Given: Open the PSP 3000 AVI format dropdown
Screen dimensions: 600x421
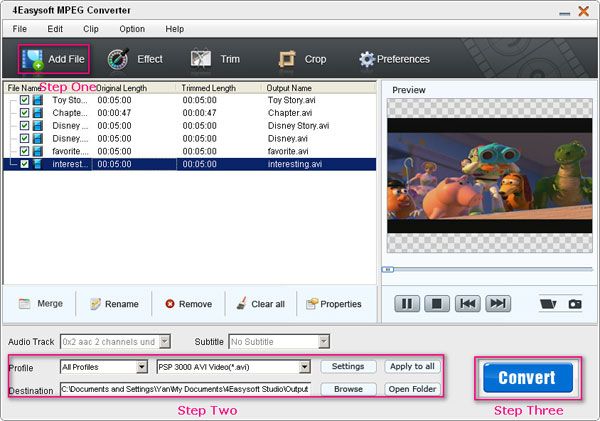Looking at the screenshot, I should pyautogui.click(x=305, y=367).
